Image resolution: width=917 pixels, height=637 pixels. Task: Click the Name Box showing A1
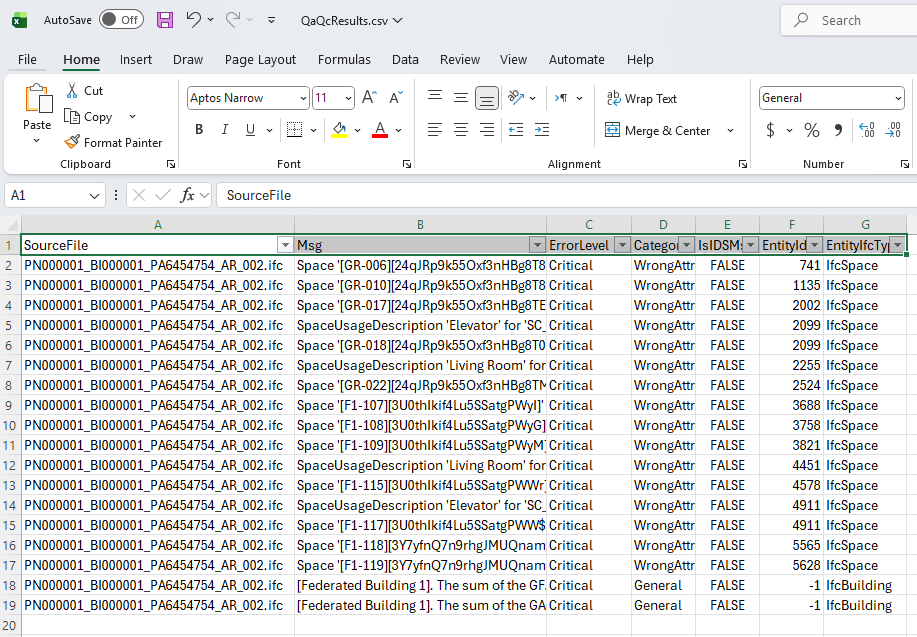point(47,194)
